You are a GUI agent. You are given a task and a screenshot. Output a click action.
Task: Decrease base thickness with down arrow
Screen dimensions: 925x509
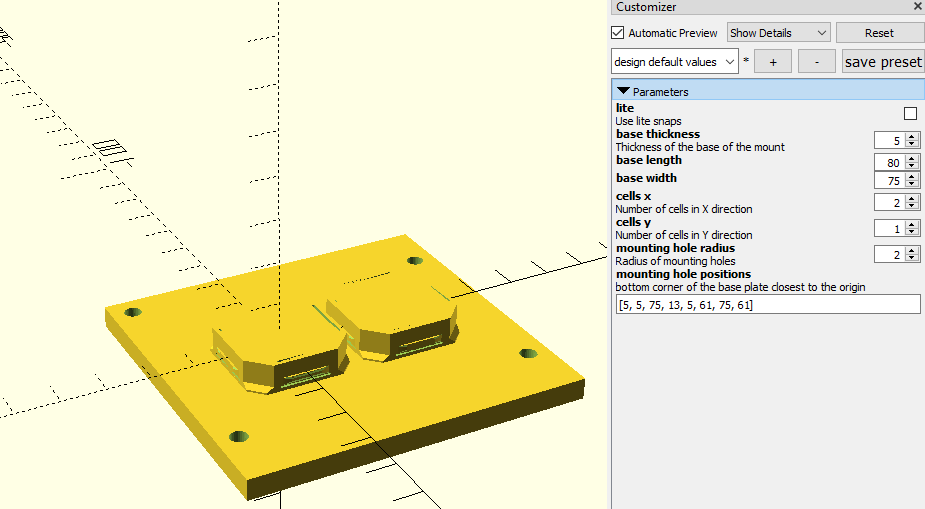tap(911, 145)
